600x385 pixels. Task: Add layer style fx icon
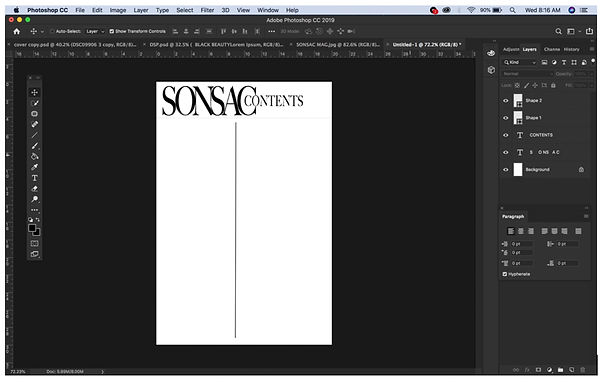click(527, 370)
